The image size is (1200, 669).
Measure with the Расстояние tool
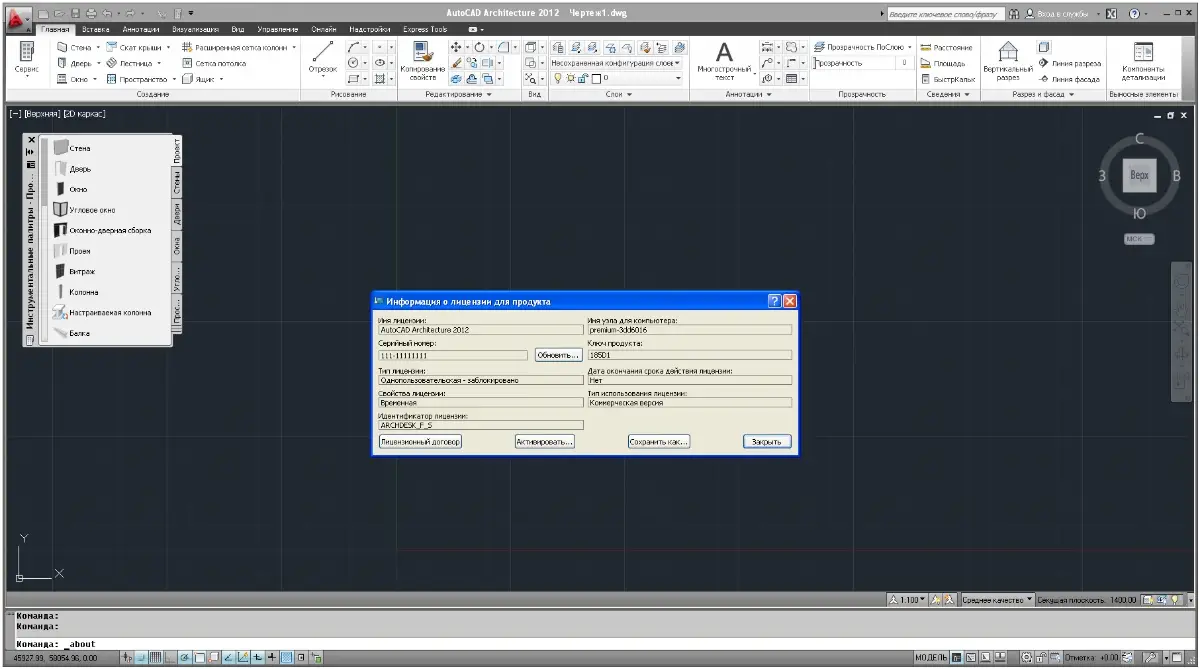click(945, 47)
